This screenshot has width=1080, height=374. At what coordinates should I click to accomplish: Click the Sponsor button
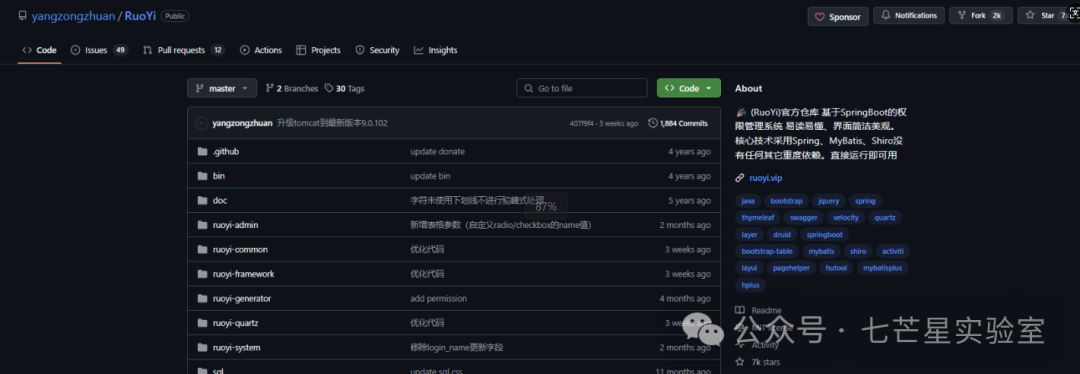pos(838,17)
